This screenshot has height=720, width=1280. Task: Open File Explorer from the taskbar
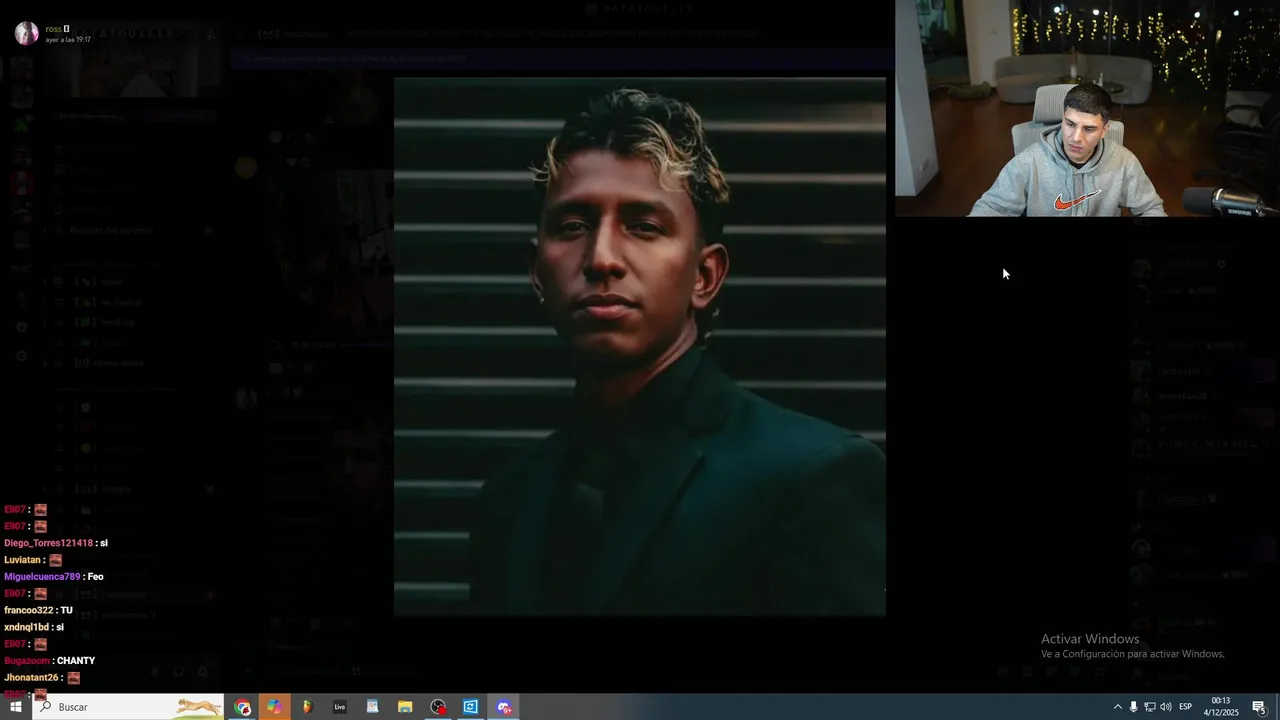pos(405,707)
